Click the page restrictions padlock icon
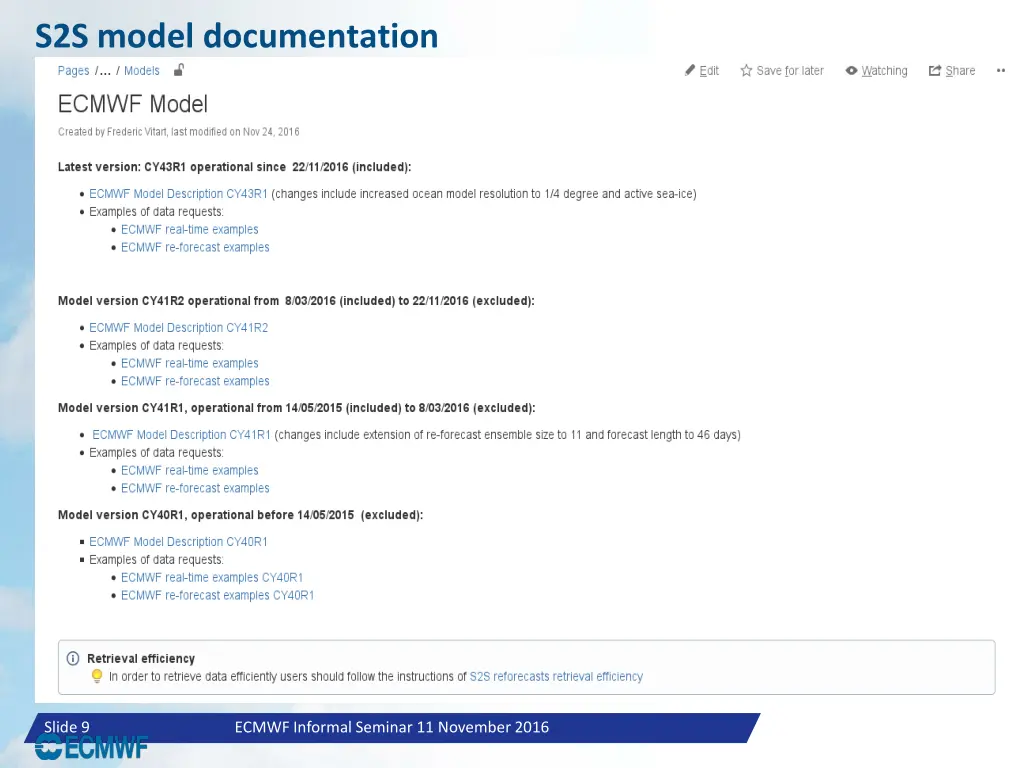1024x768 pixels. [x=179, y=70]
